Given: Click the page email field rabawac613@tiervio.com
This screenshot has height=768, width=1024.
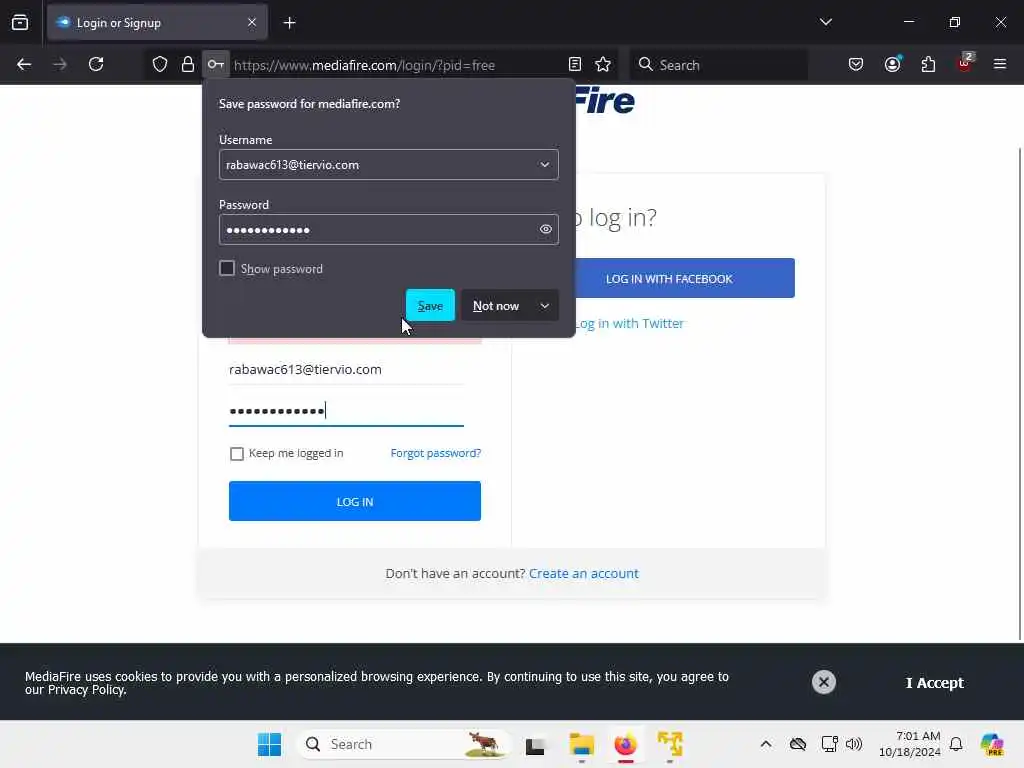Looking at the screenshot, I should tap(346, 370).
